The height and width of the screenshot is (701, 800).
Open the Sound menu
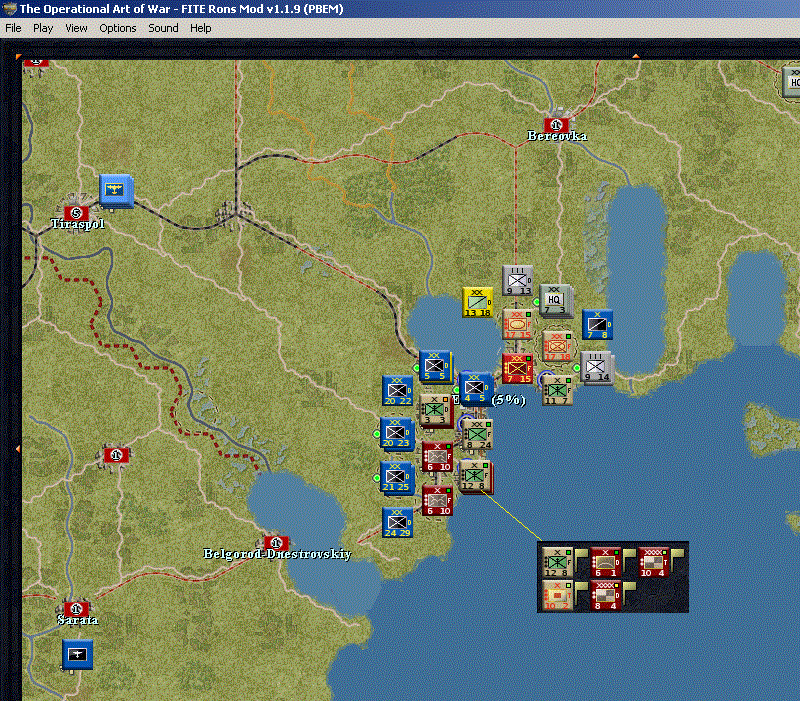pyautogui.click(x=163, y=28)
